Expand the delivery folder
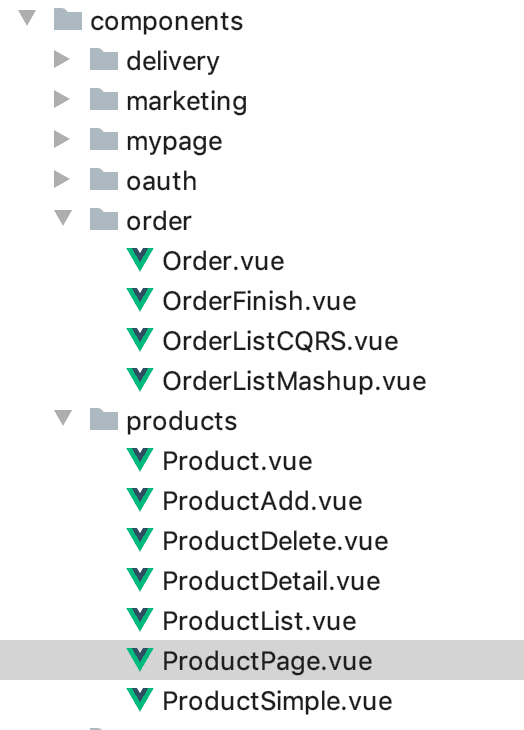 [62, 59]
